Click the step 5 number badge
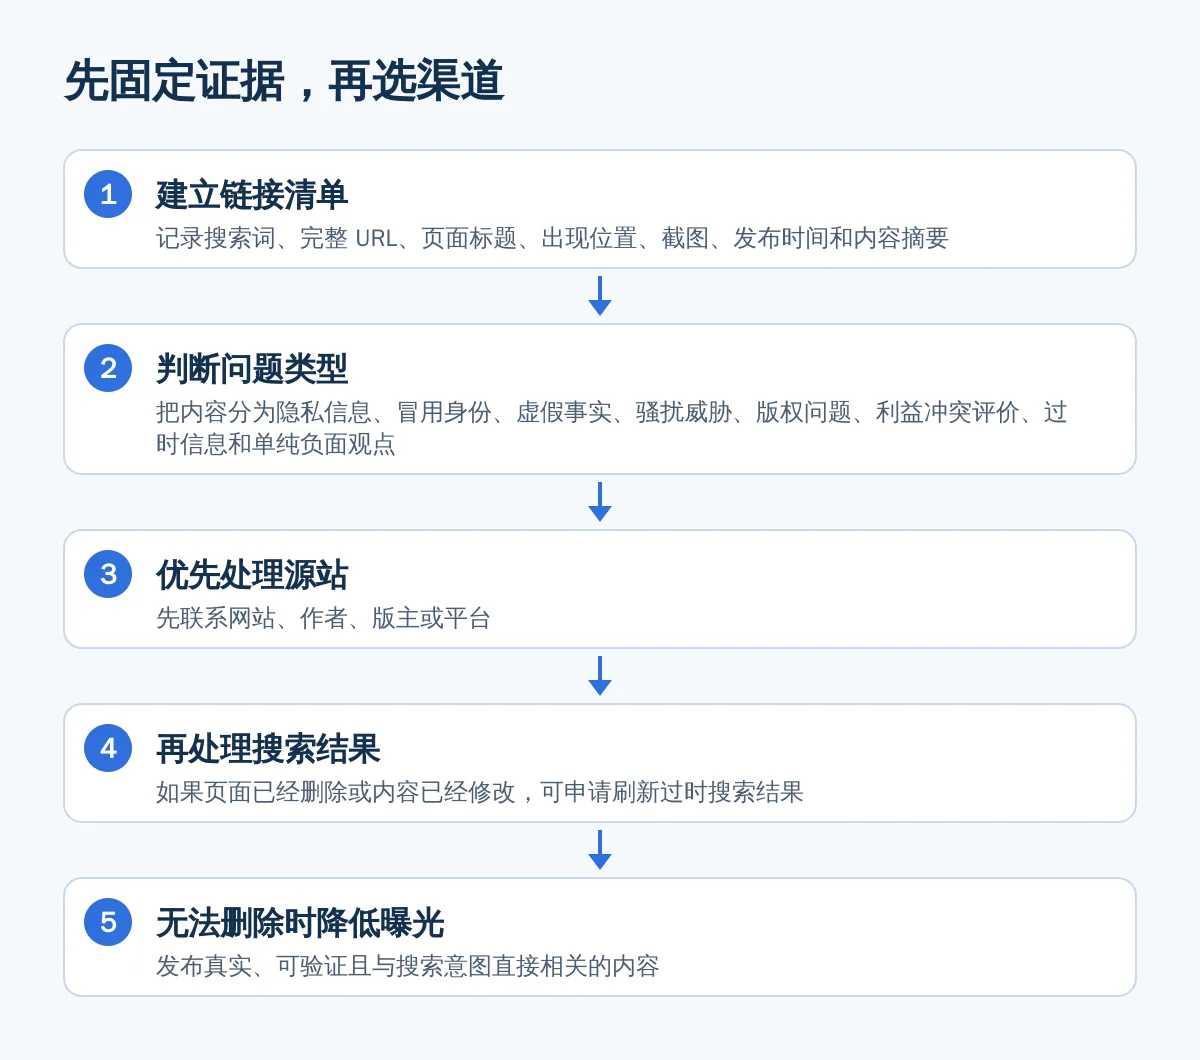Image resolution: width=1200 pixels, height=1060 pixels. [x=108, y=922]
